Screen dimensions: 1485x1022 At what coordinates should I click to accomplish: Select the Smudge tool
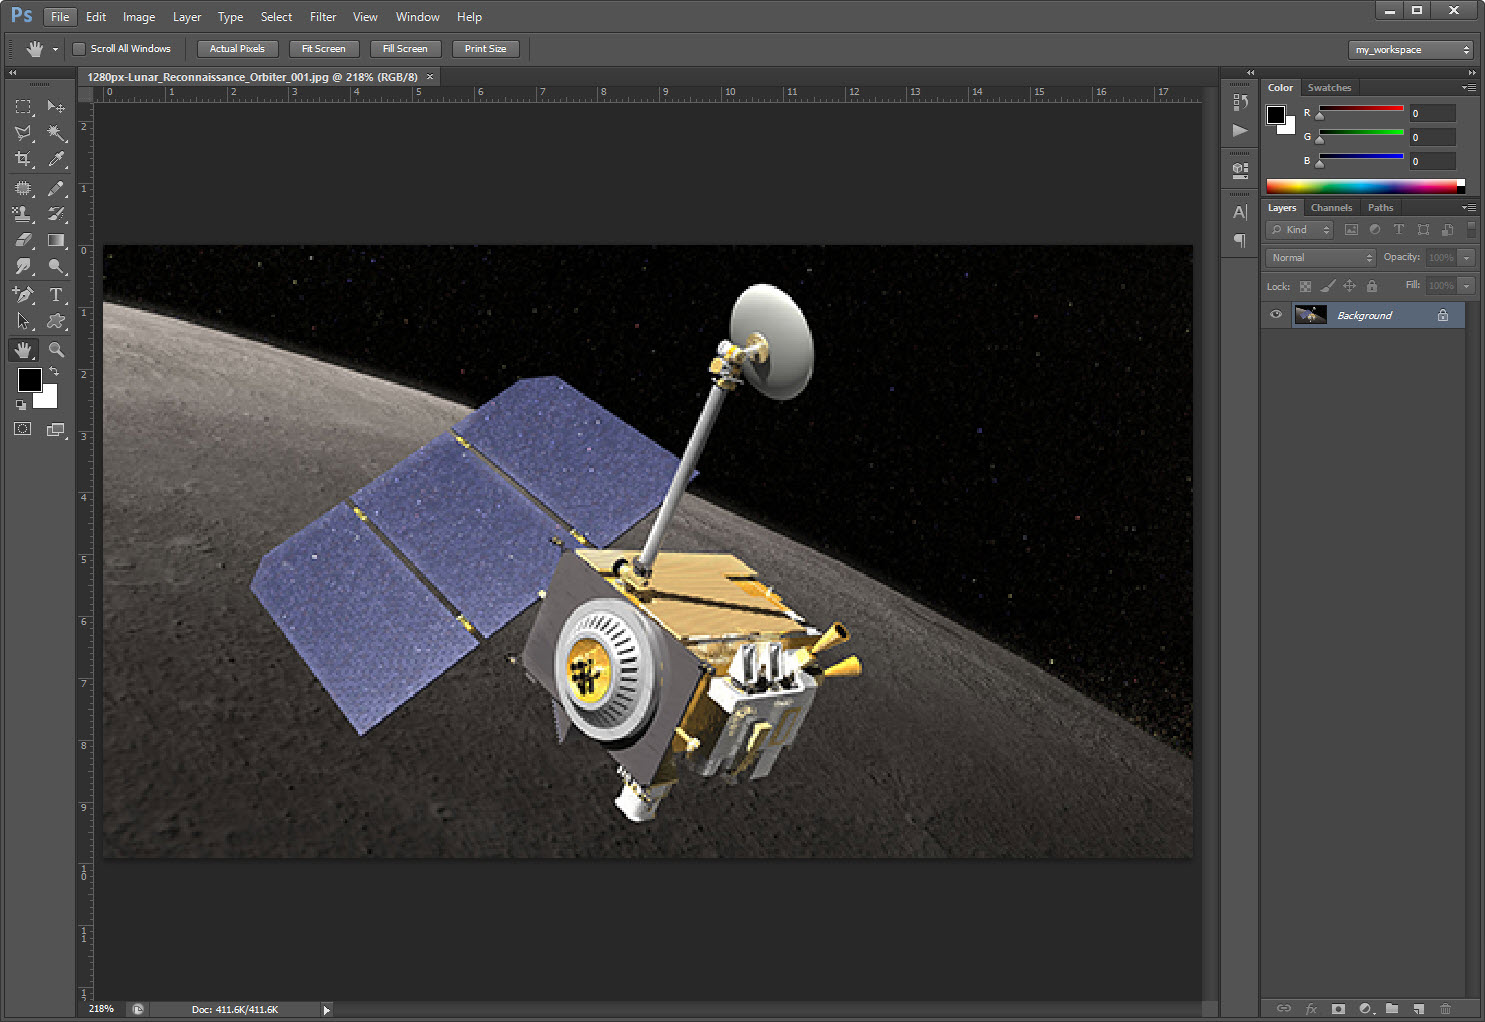coord(23,266)
